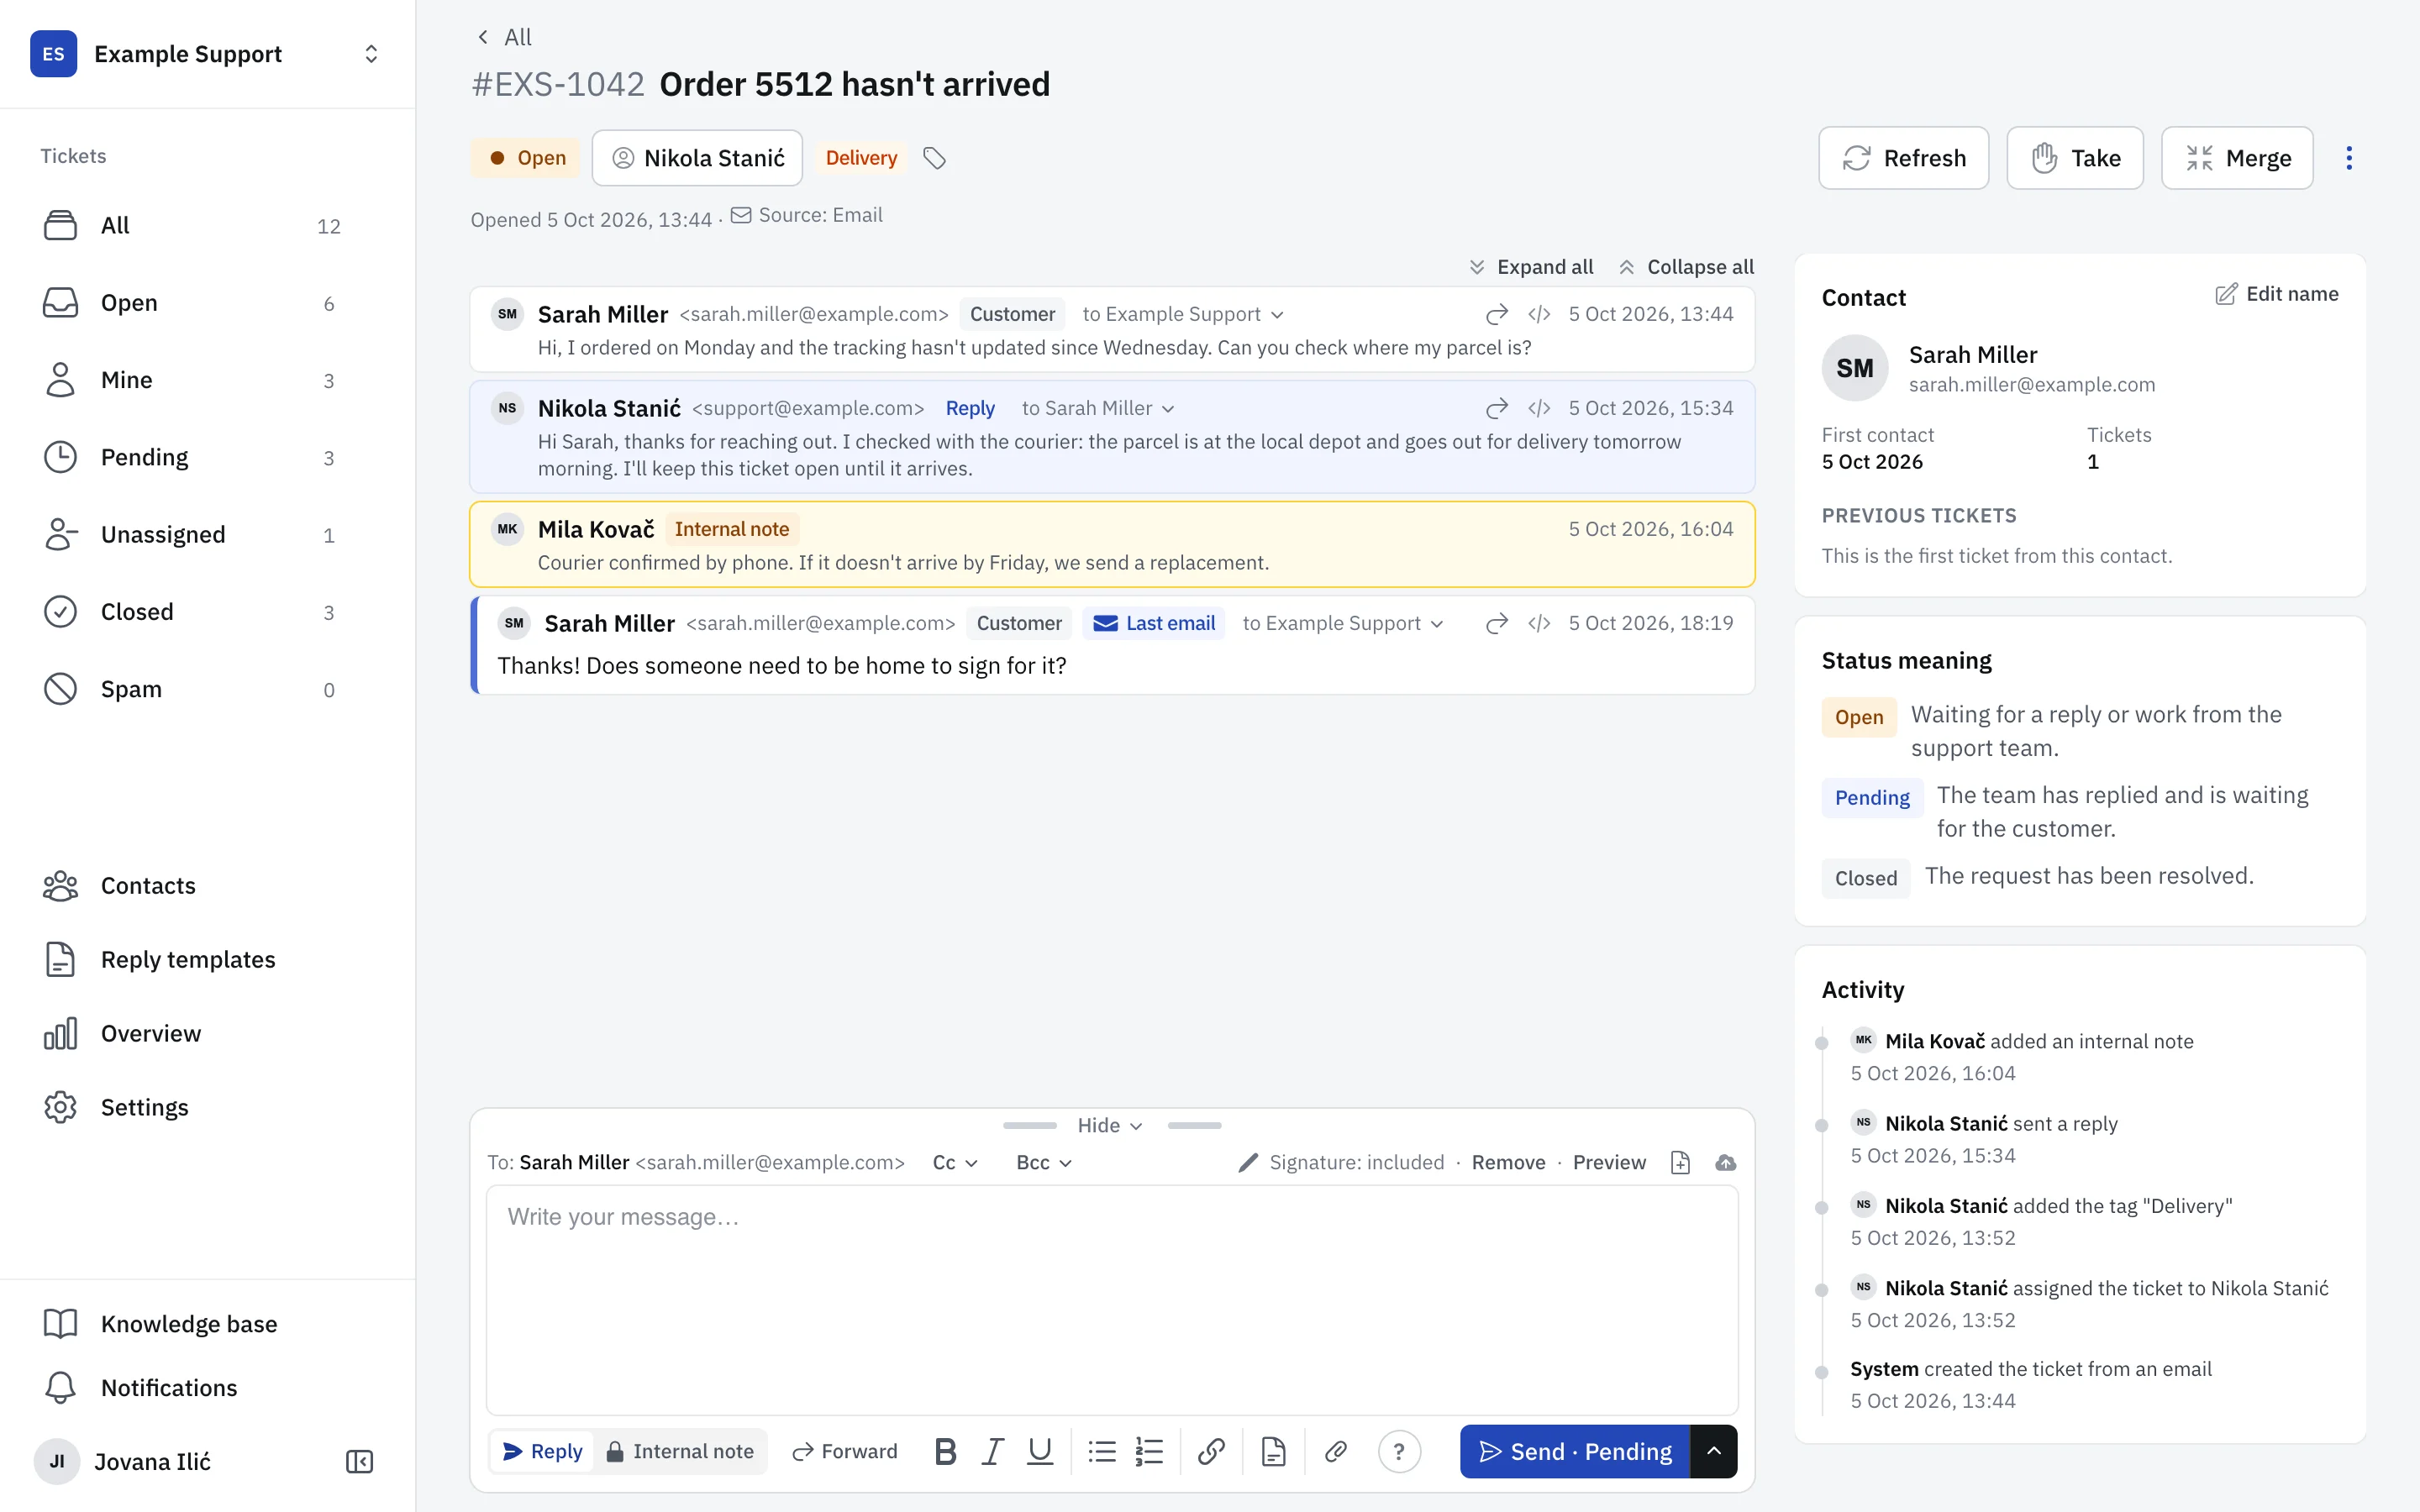
Task: Open the send options arrow next to Send · Pending
Action: tap(1714, 1451)
